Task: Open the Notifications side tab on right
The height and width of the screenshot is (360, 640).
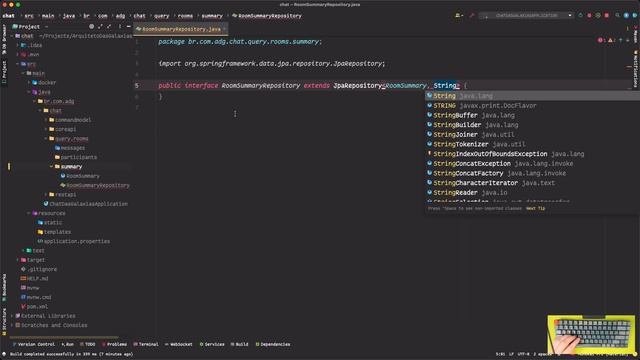Action: (x=636, y=70)
